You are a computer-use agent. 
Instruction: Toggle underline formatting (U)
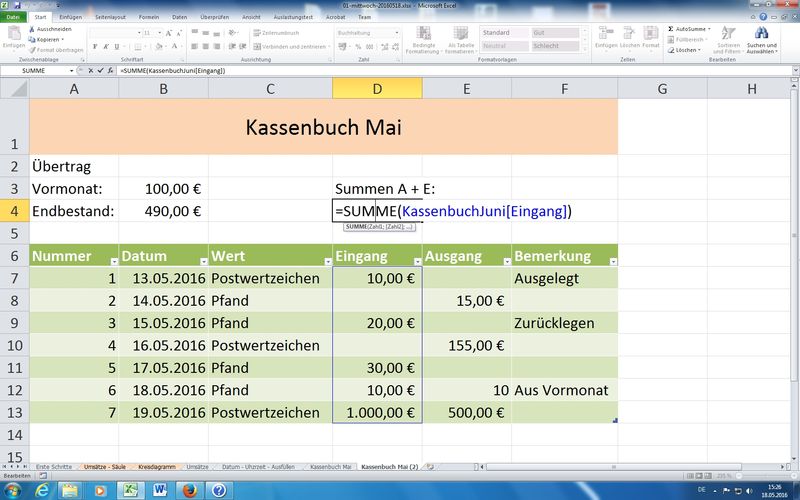pyautogui.click(x=116, y=46)
